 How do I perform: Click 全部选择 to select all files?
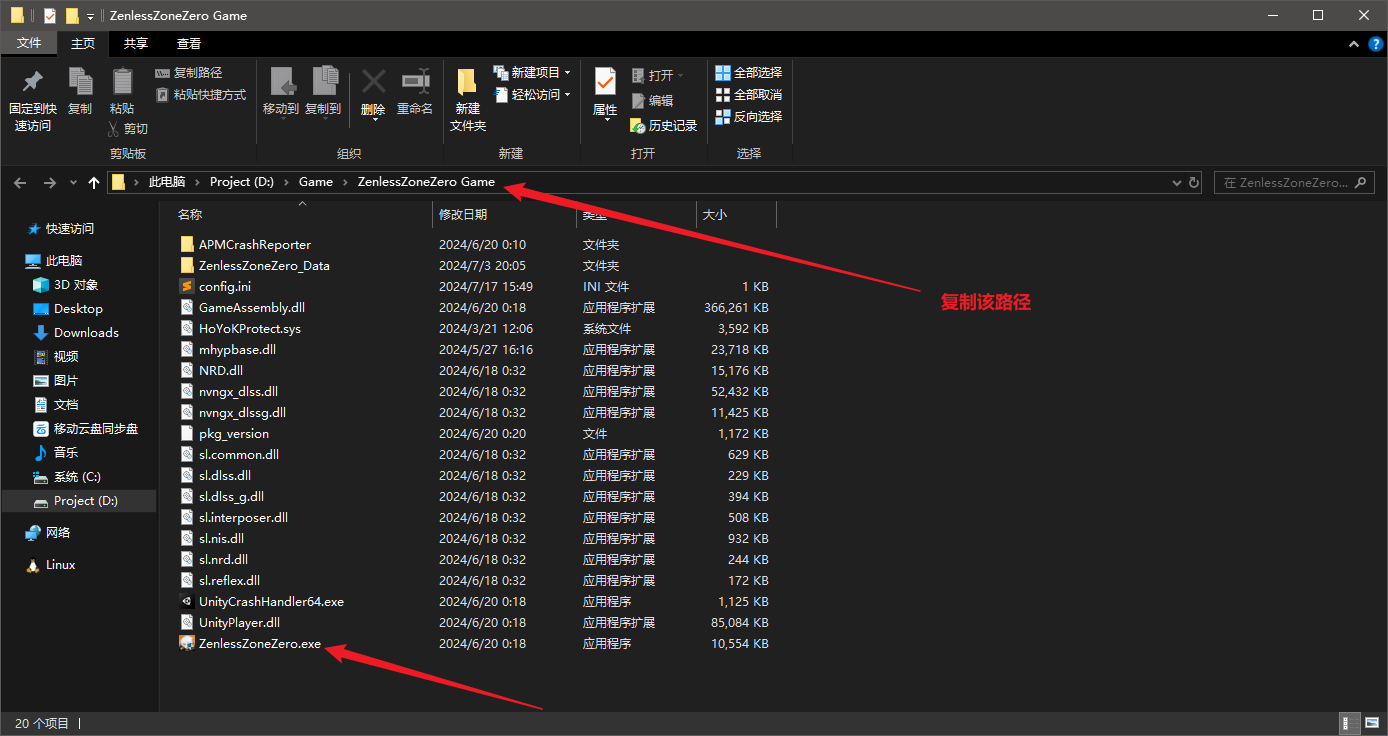(748, 71)
